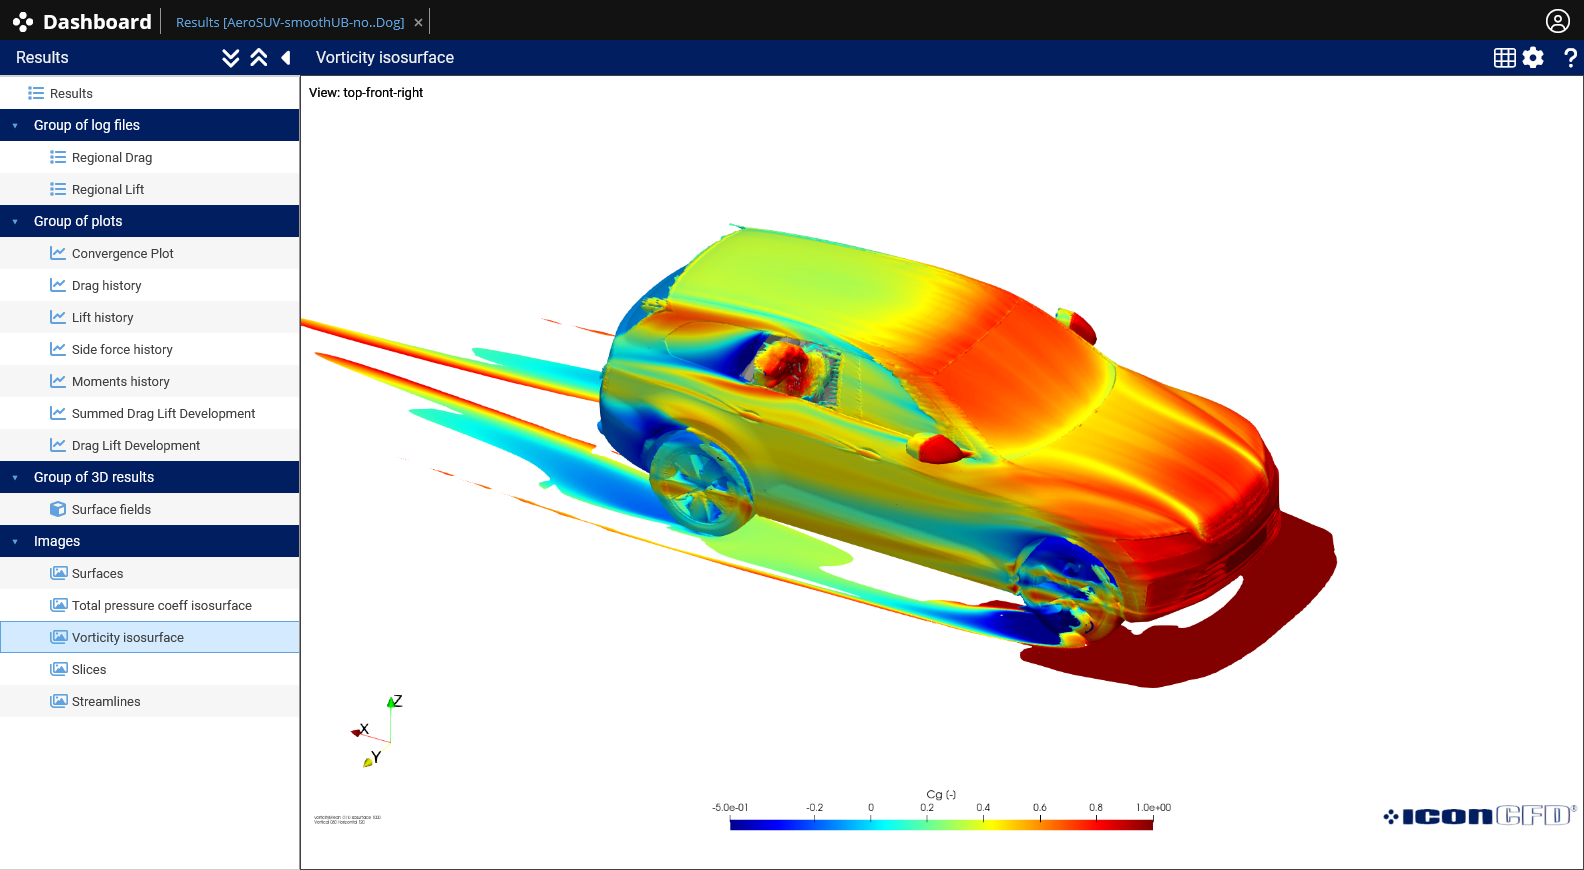Image resolution: width=1584 pixels, height=870 pixels.
Task: Open Regional Drag log
Action: [x=150, y=157]
